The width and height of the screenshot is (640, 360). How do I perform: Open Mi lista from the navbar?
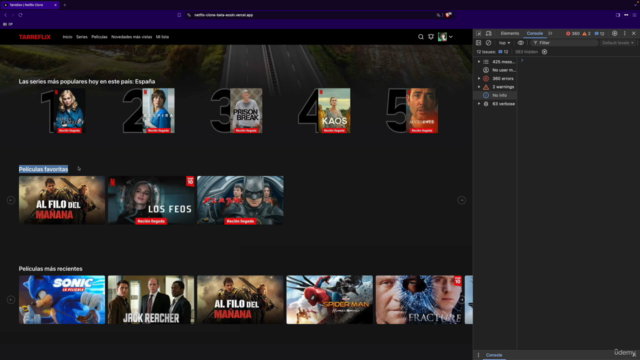coord(162,37)
